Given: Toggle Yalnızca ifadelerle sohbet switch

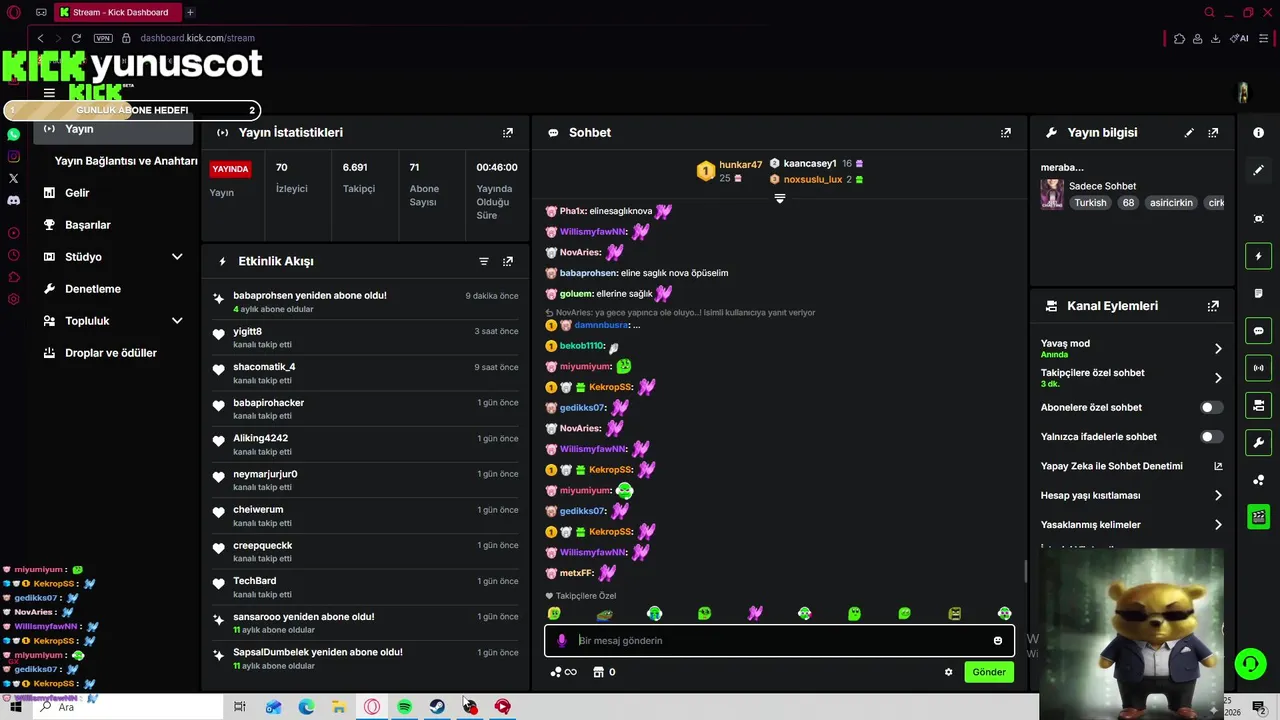Looking at the screenshot, I should point(1211,437).
